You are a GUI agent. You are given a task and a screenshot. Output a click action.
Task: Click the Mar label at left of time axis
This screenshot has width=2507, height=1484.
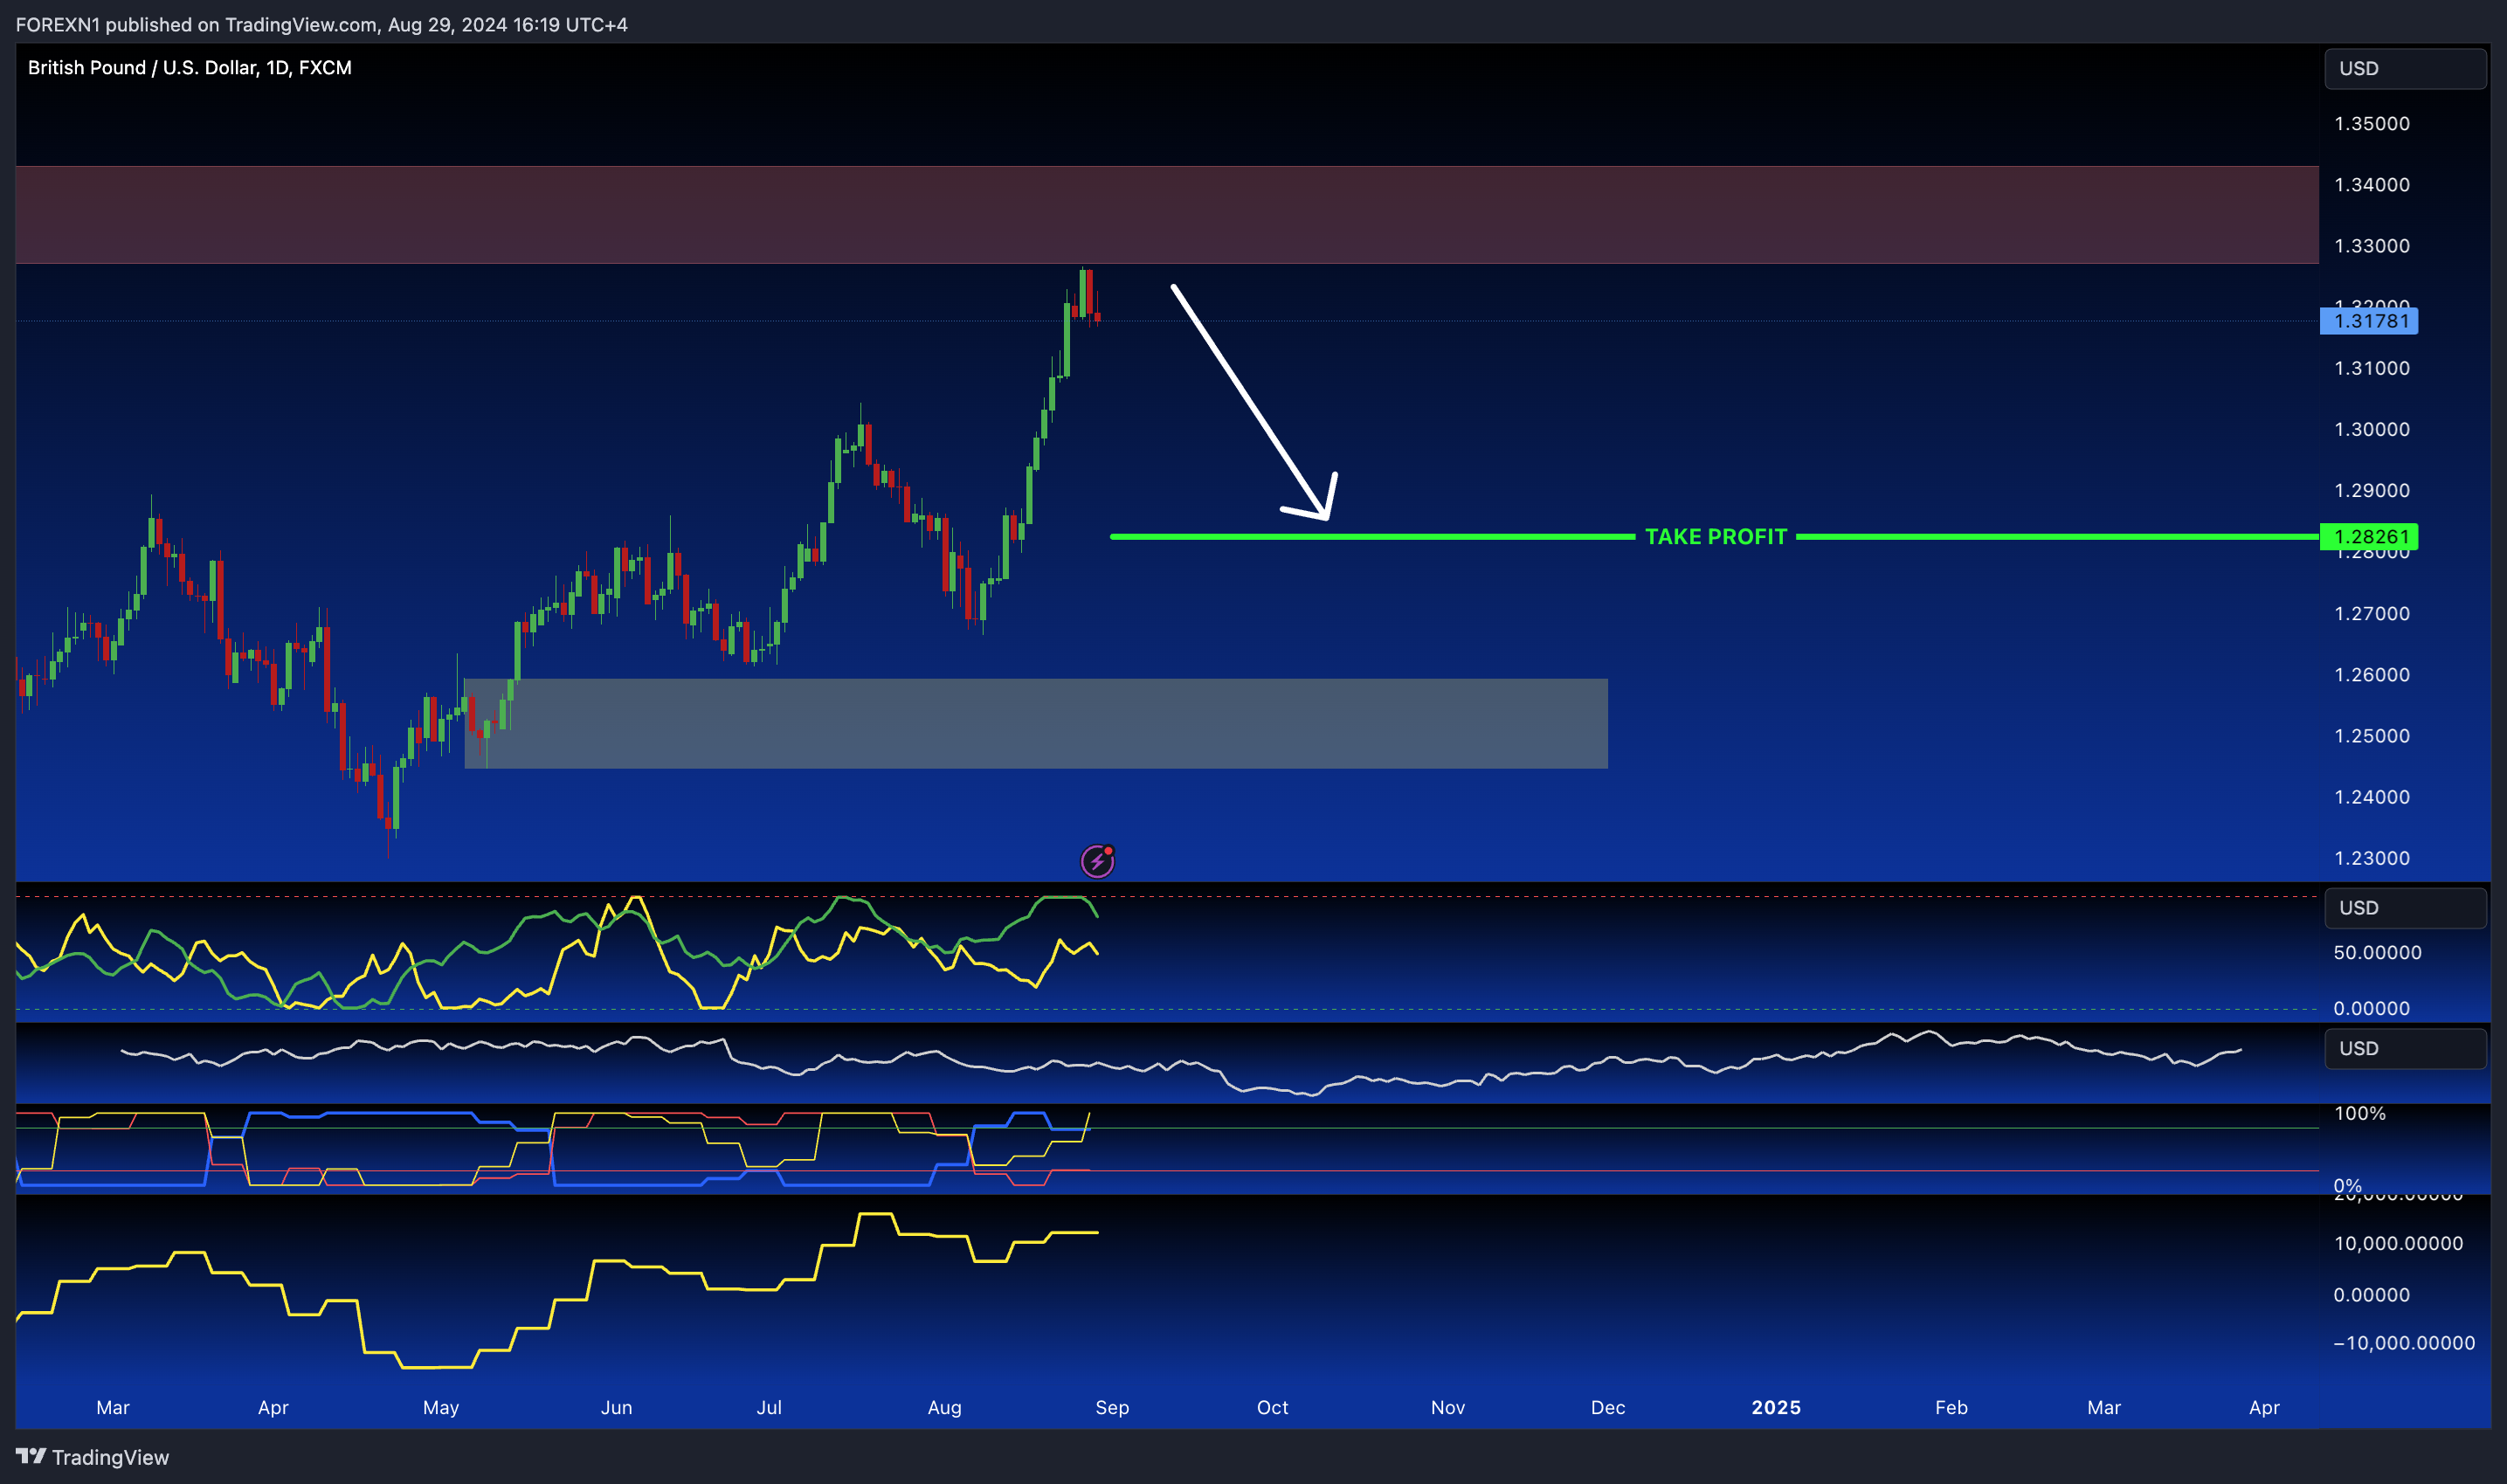coord(113,1407)
